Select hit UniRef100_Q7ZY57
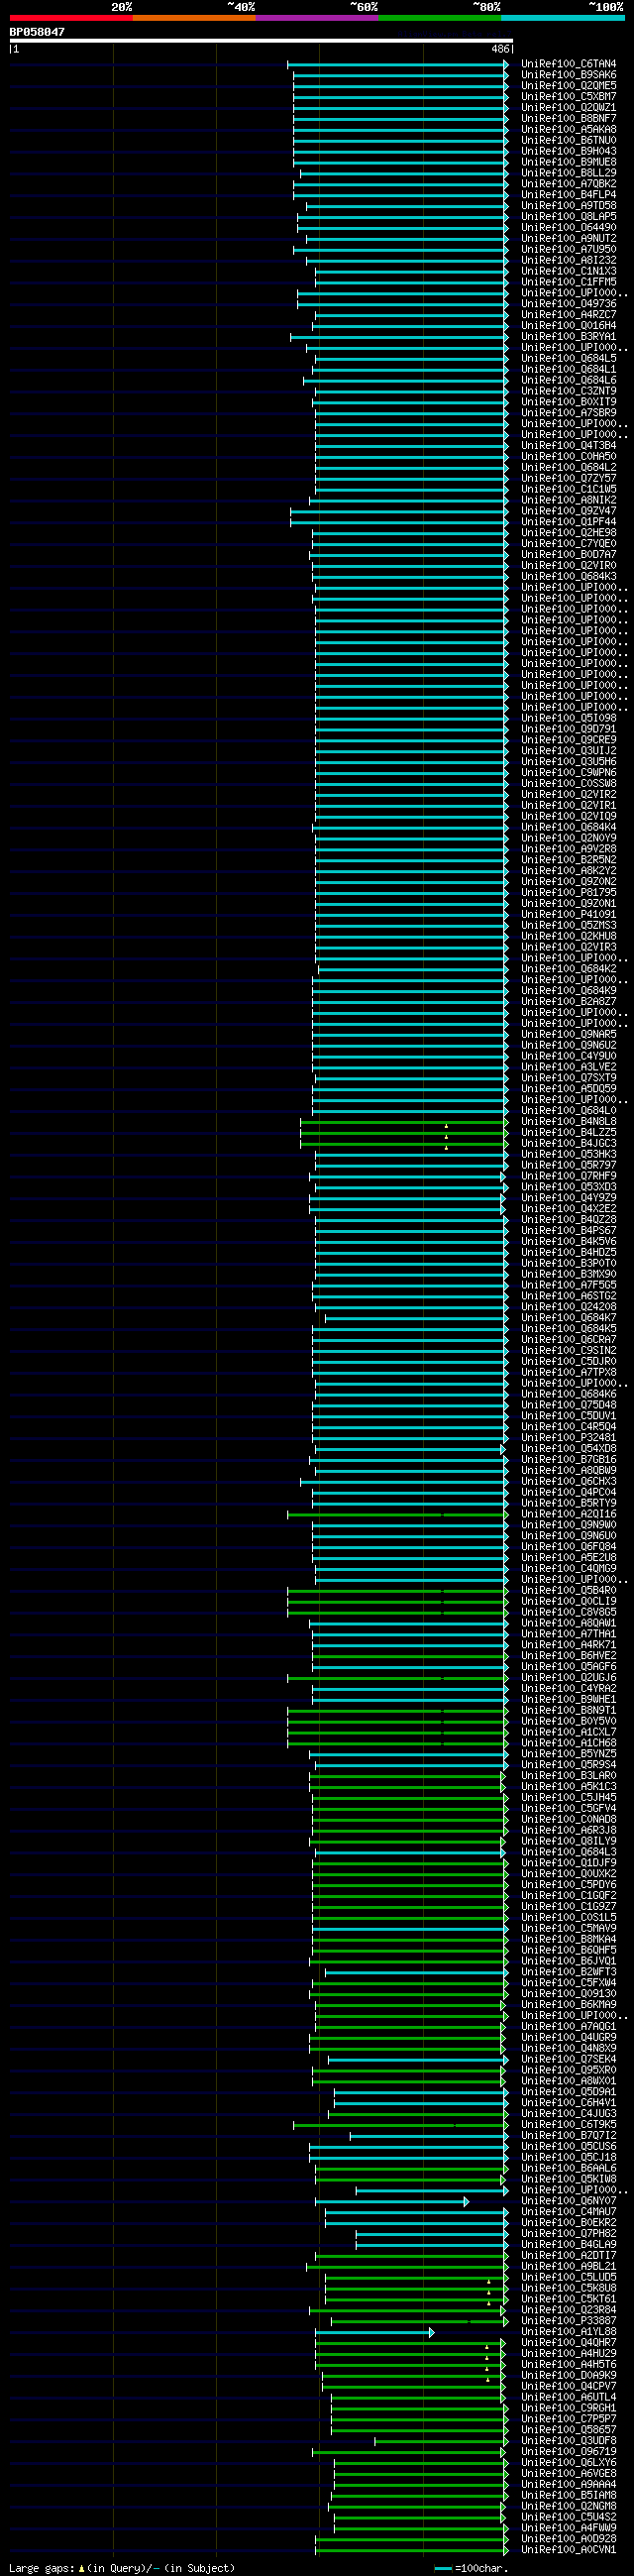 569,478
